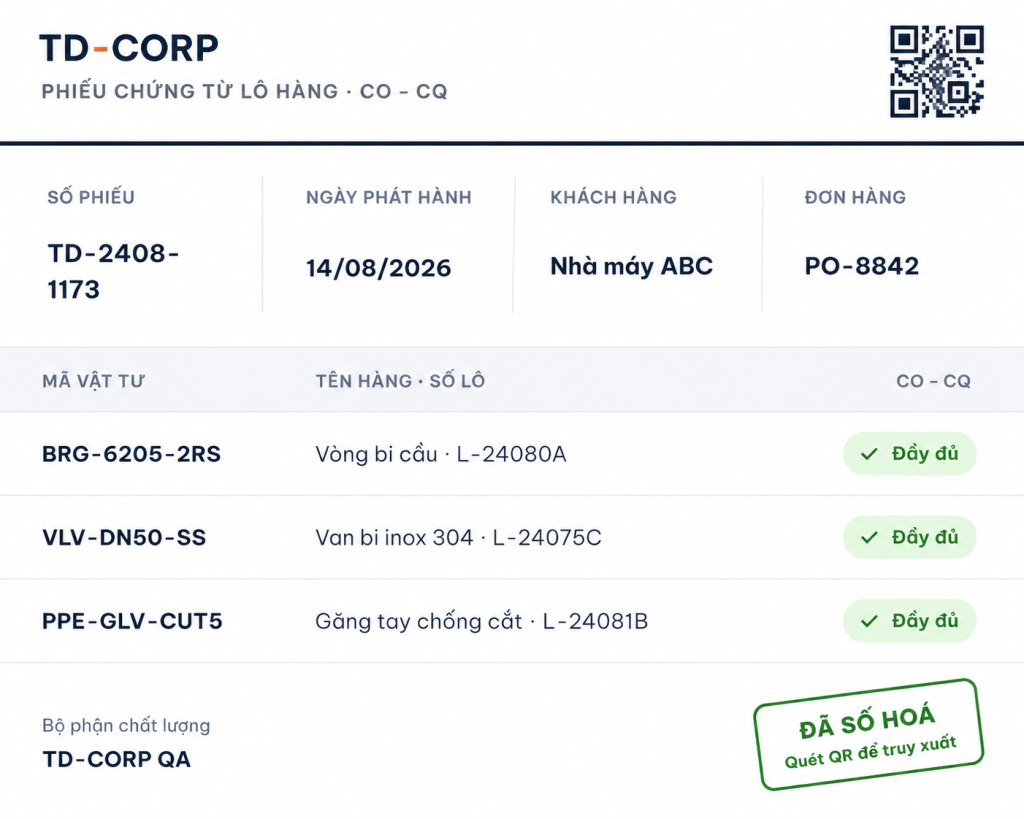
Task: Click material code VLV-DN50-SS
Action: 124,538
